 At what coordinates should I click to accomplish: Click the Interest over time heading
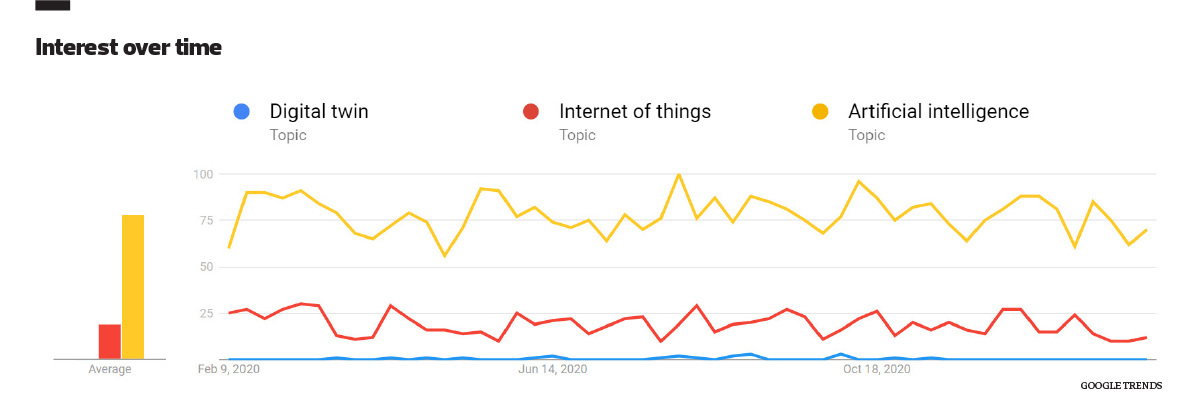128,47
